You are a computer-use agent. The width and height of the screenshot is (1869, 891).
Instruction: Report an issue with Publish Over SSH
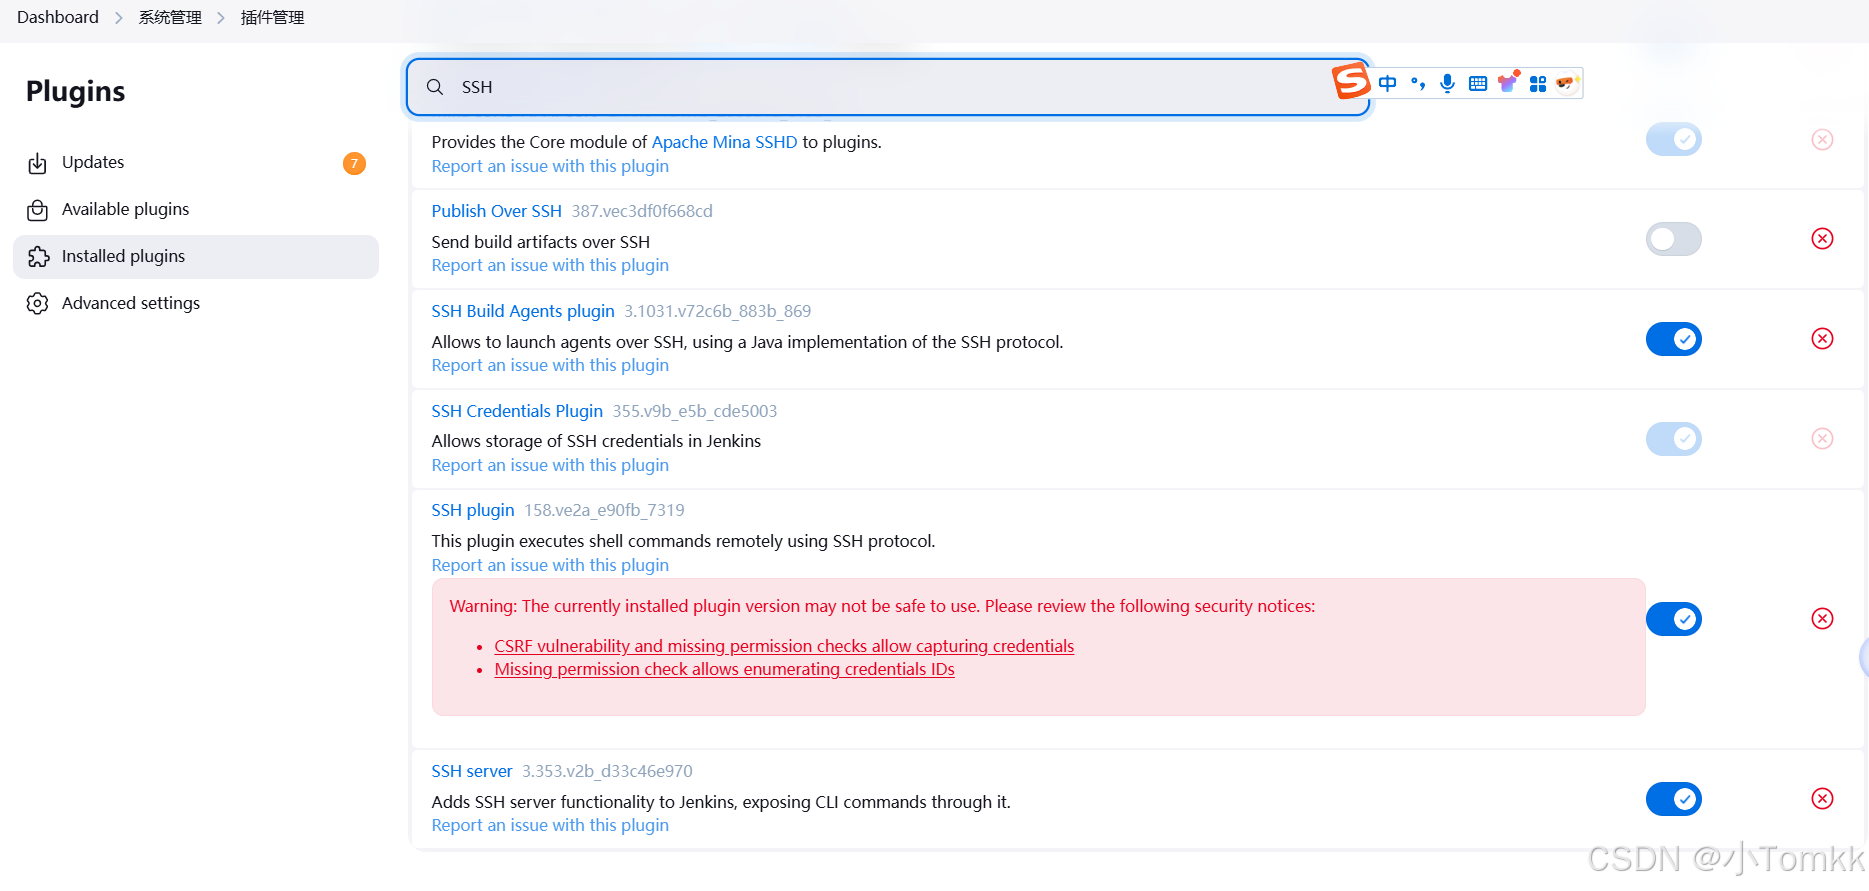click(x=550, y=265)
